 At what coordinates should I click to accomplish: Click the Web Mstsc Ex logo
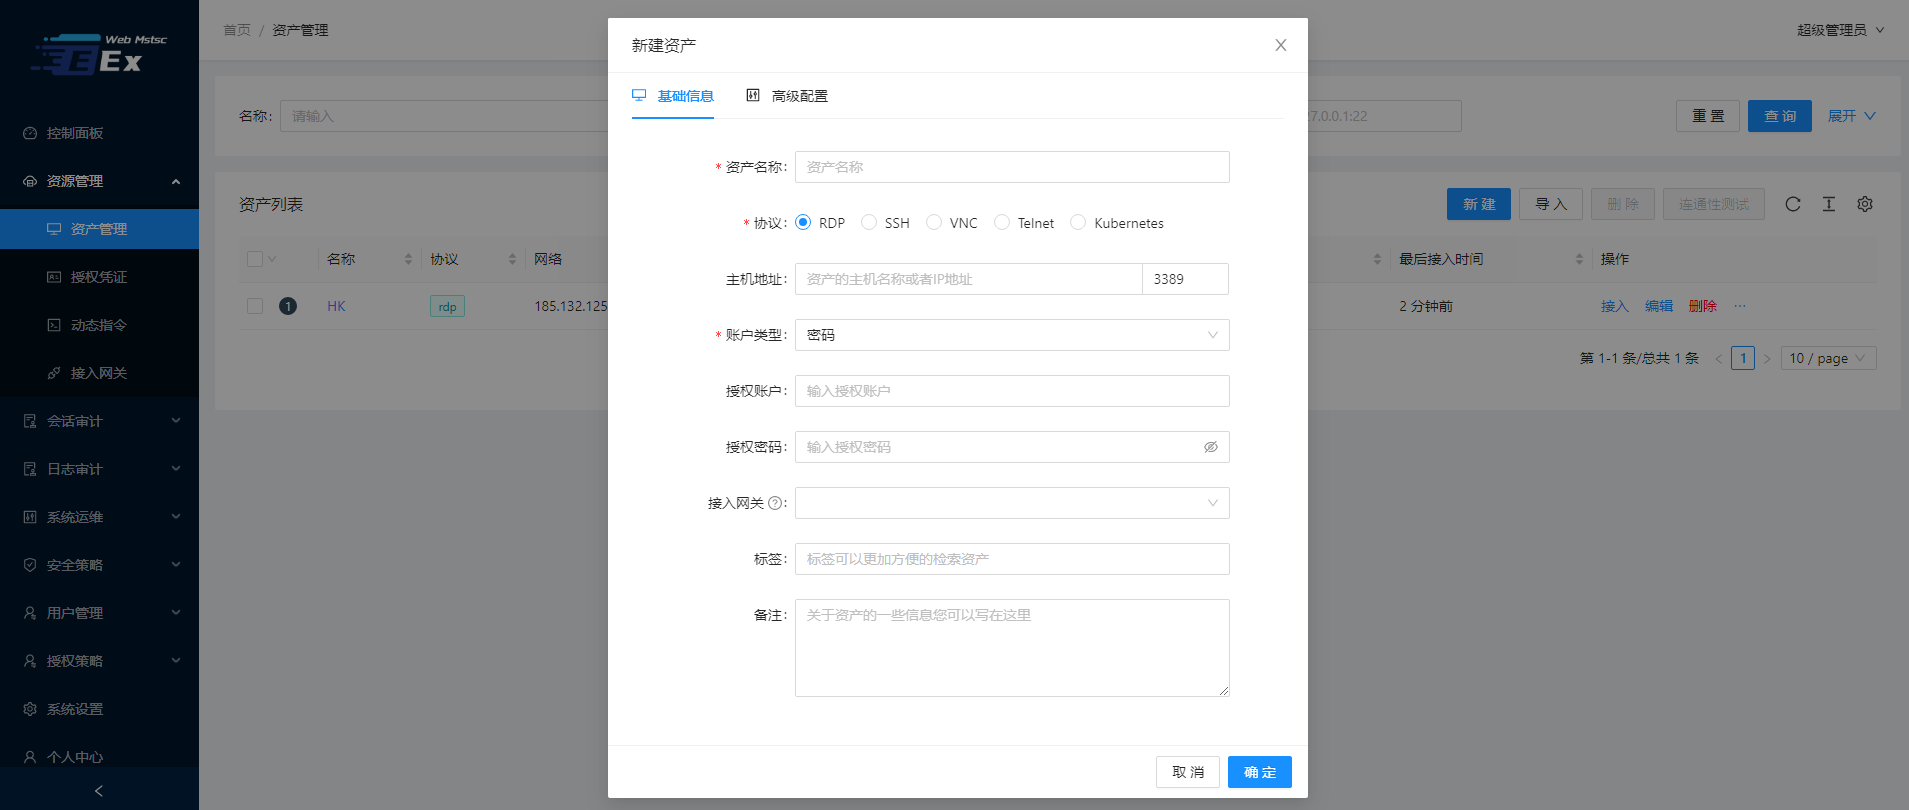(99, 56)
